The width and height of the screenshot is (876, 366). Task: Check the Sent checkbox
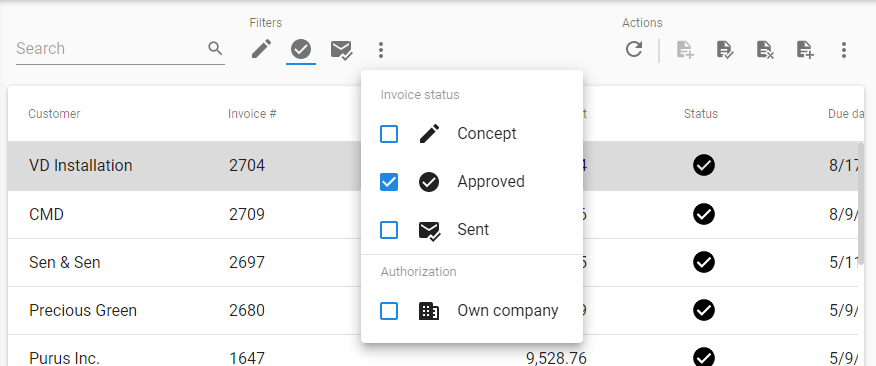pyautogui.click(x=389, y=230)
